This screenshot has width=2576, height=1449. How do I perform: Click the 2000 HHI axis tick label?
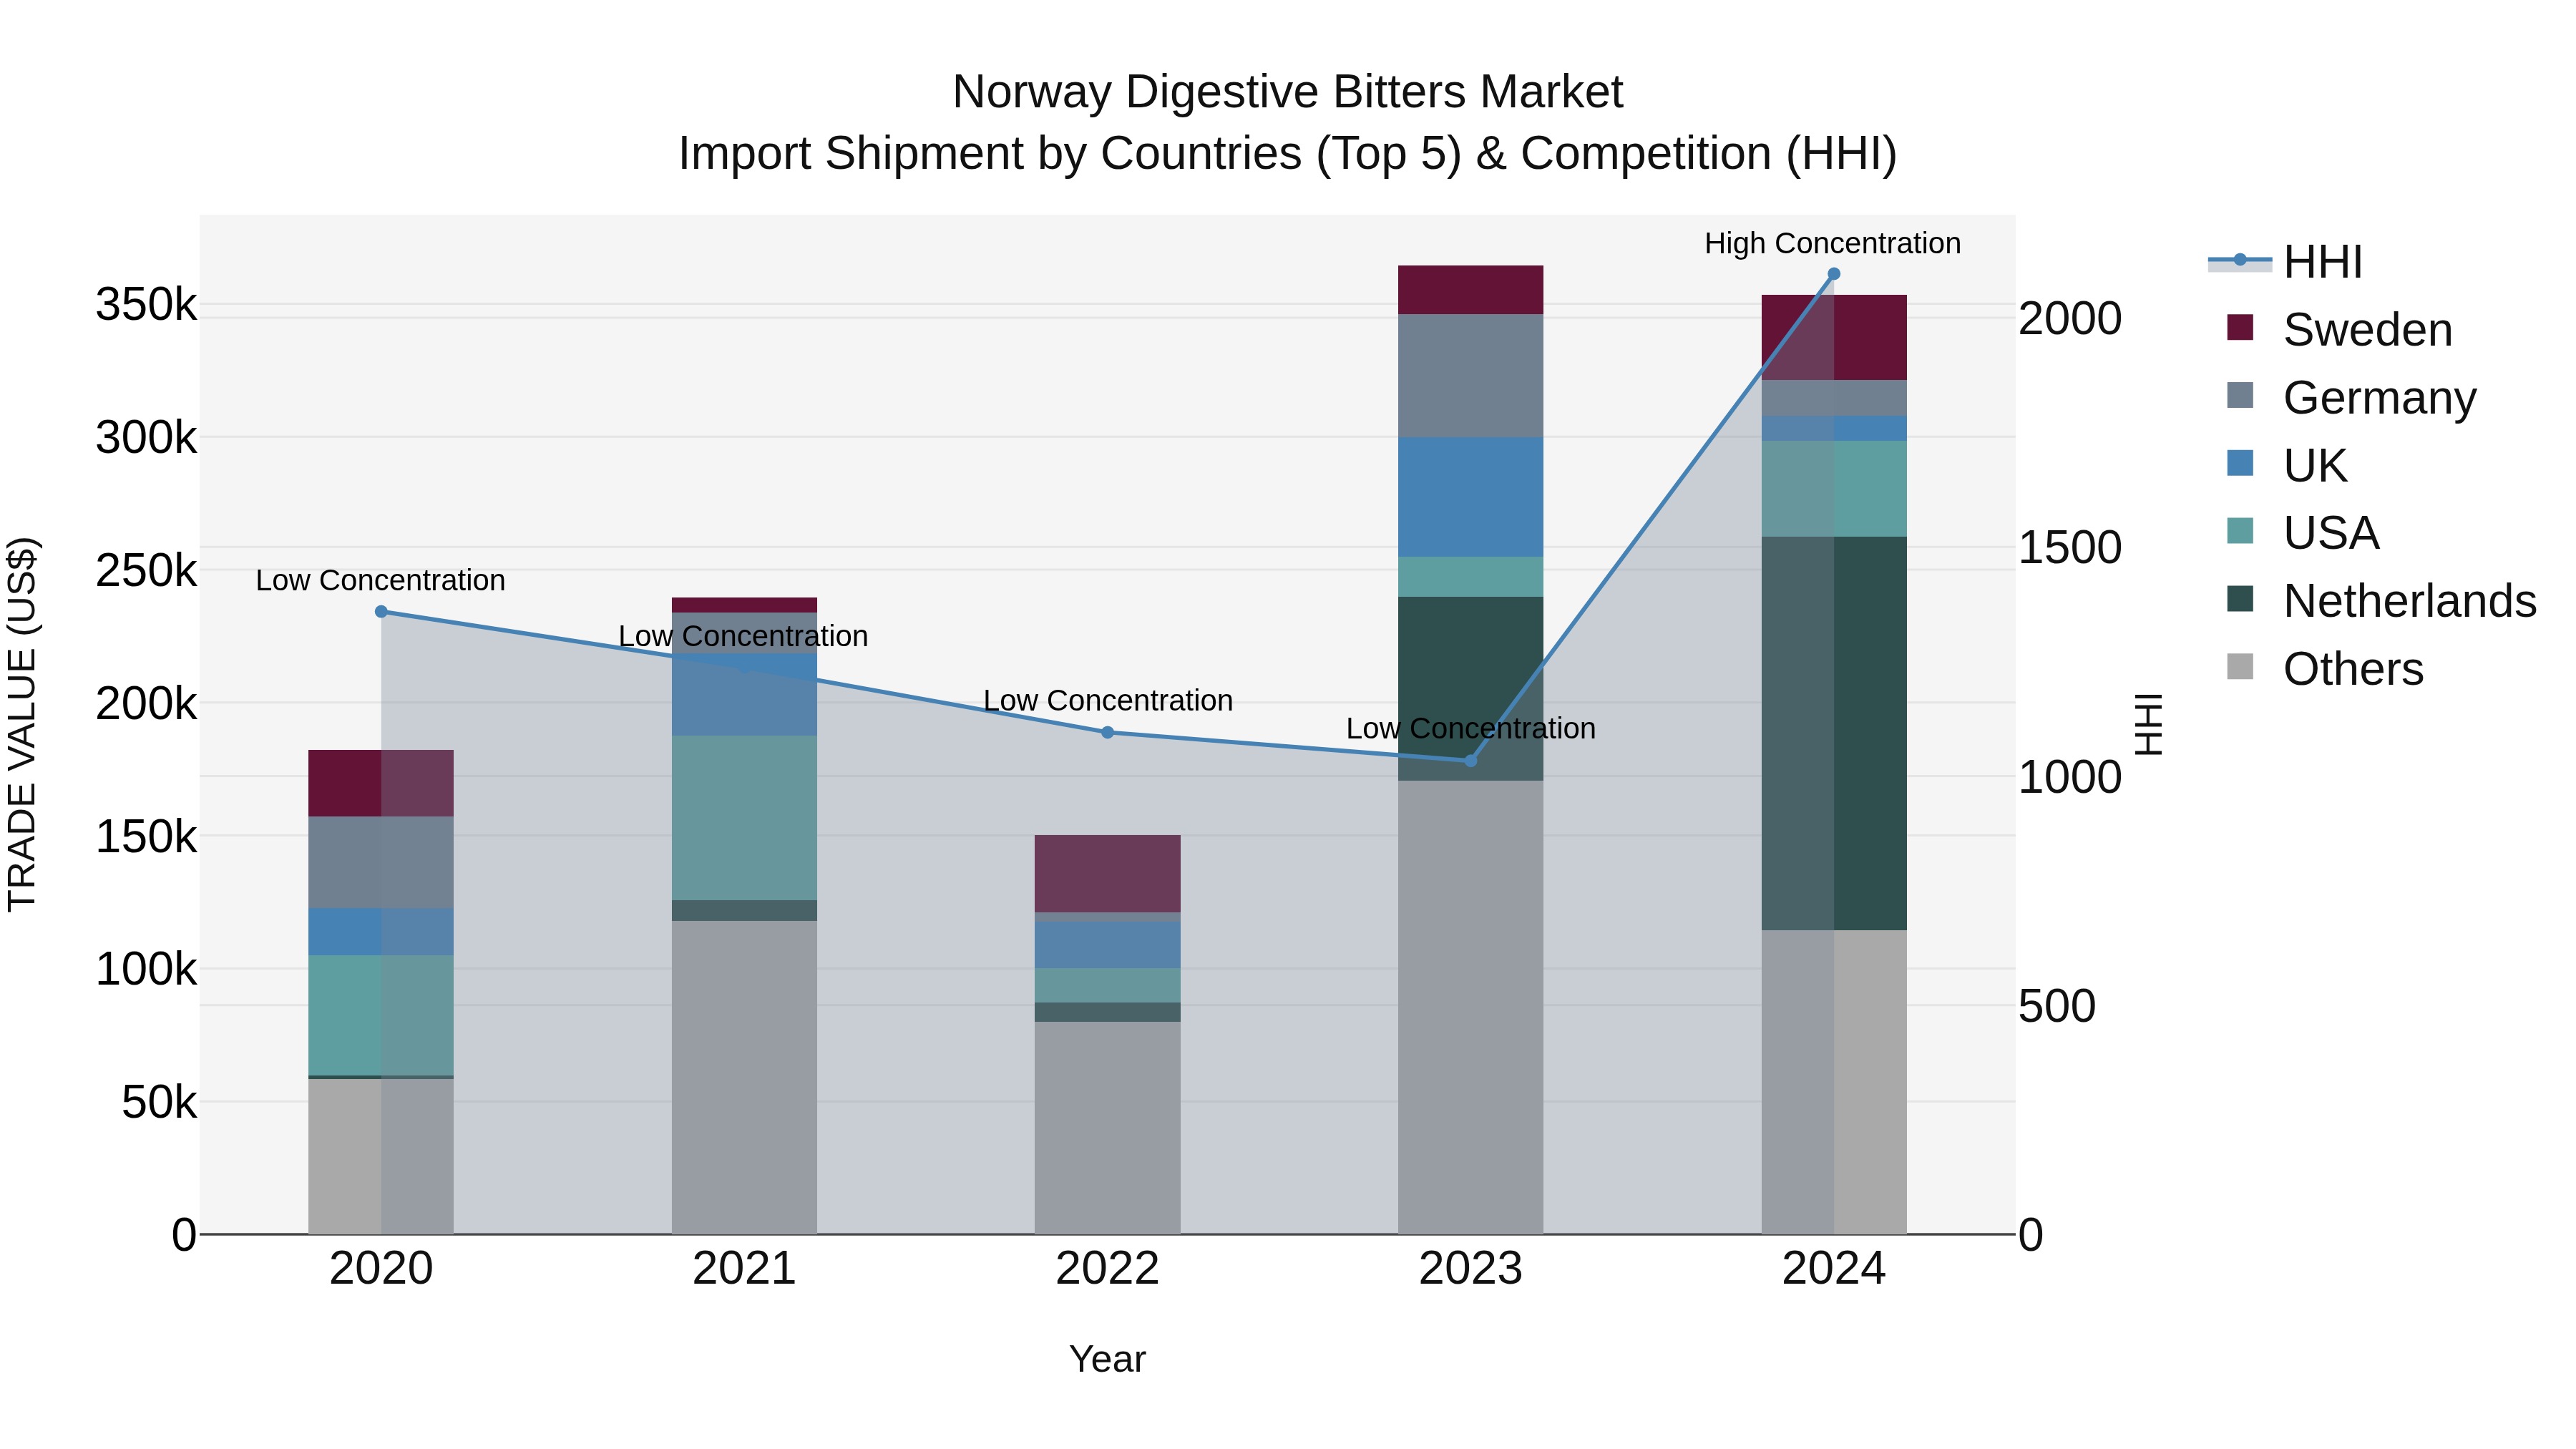(x=2070, y=318)
